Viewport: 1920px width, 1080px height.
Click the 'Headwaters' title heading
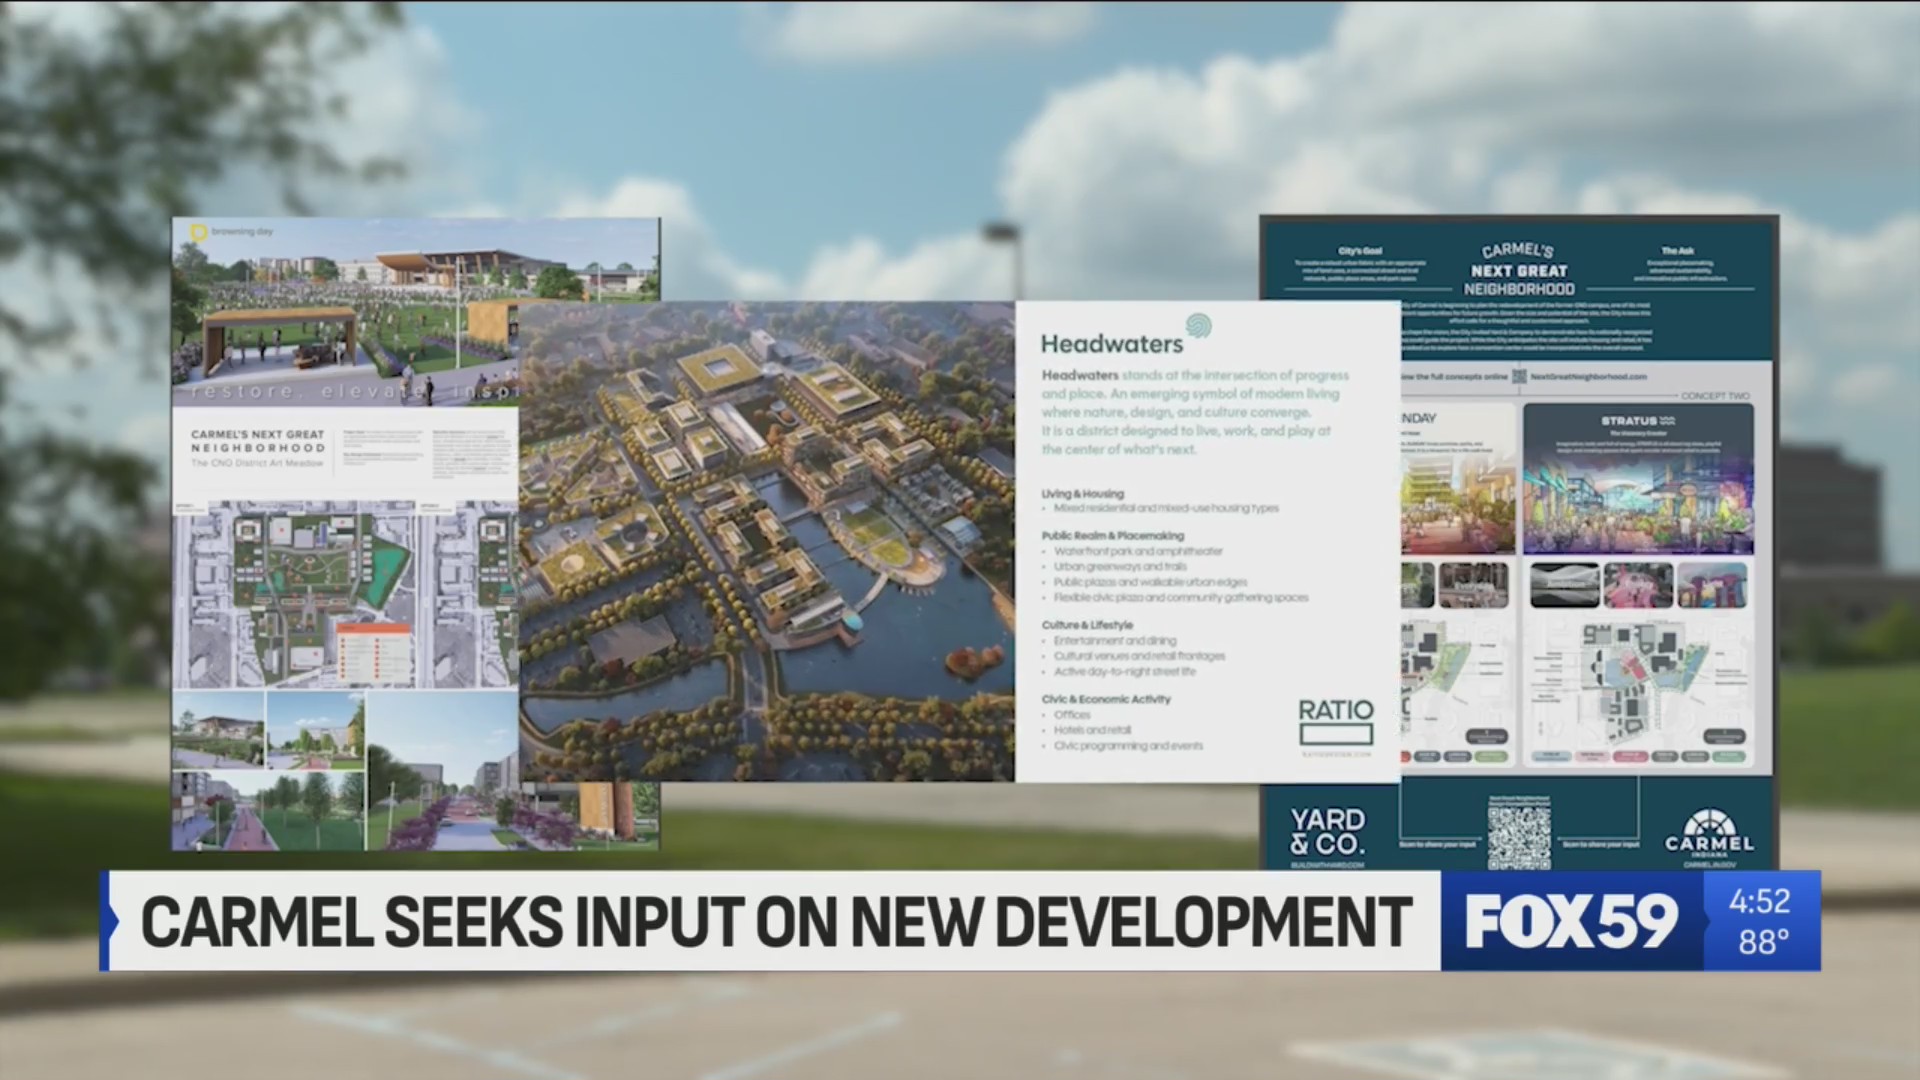pyautogui.click(x=1112, y=344)
